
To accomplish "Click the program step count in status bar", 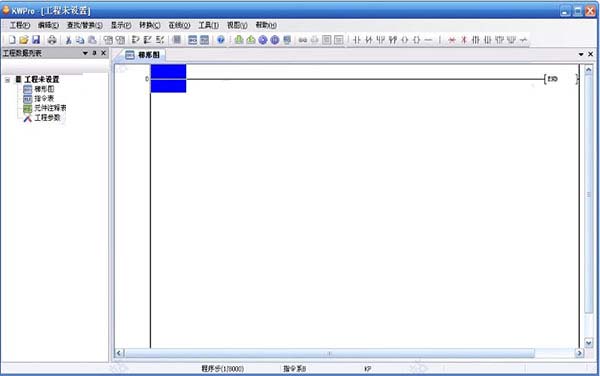I will coord(222,369).
